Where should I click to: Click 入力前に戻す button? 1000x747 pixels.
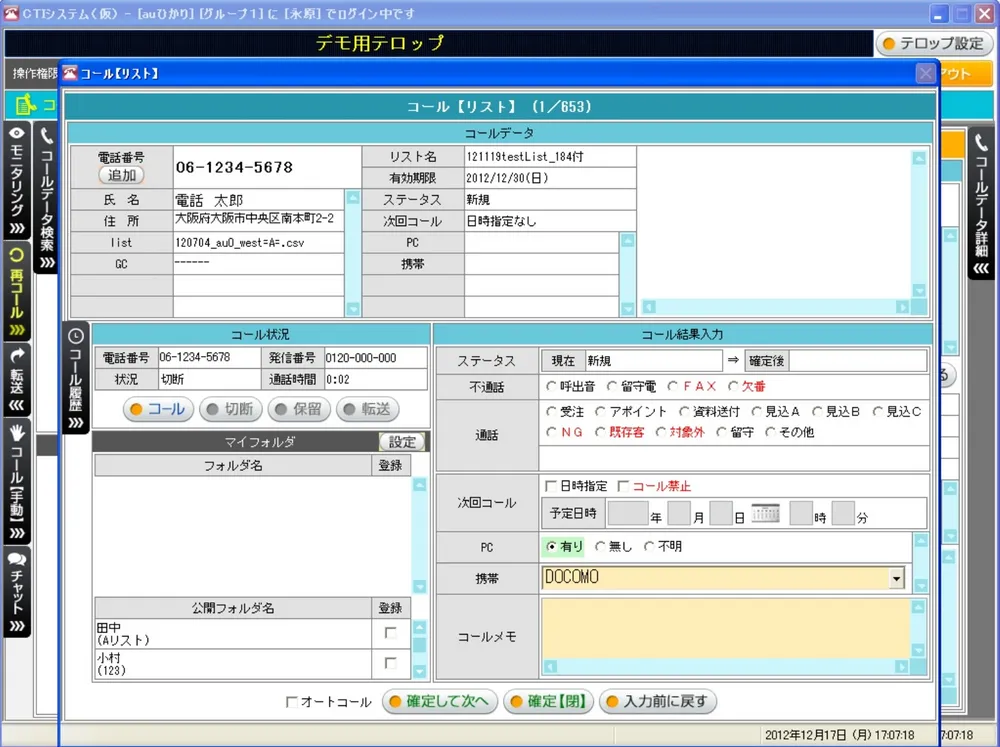pyautogui.click(x=658, y=701)
